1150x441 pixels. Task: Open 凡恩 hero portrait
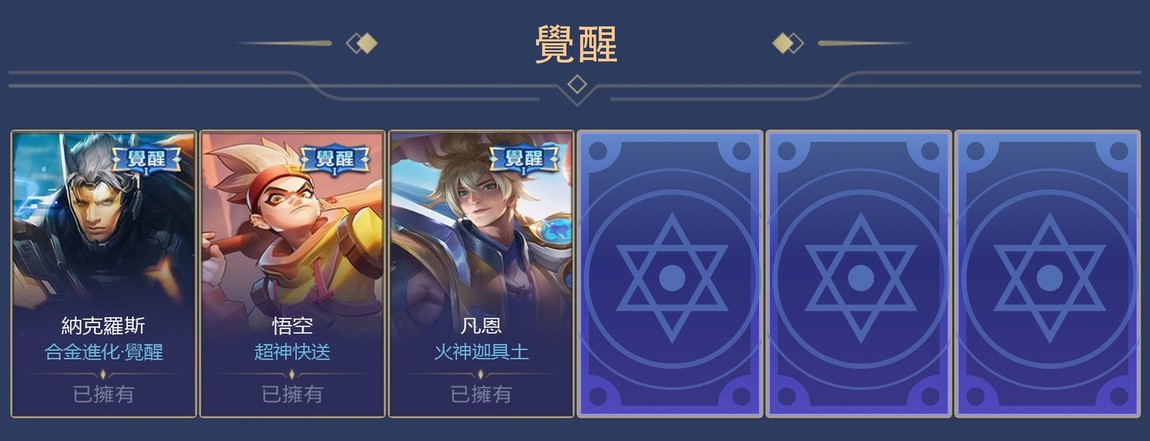click(481, 220)
